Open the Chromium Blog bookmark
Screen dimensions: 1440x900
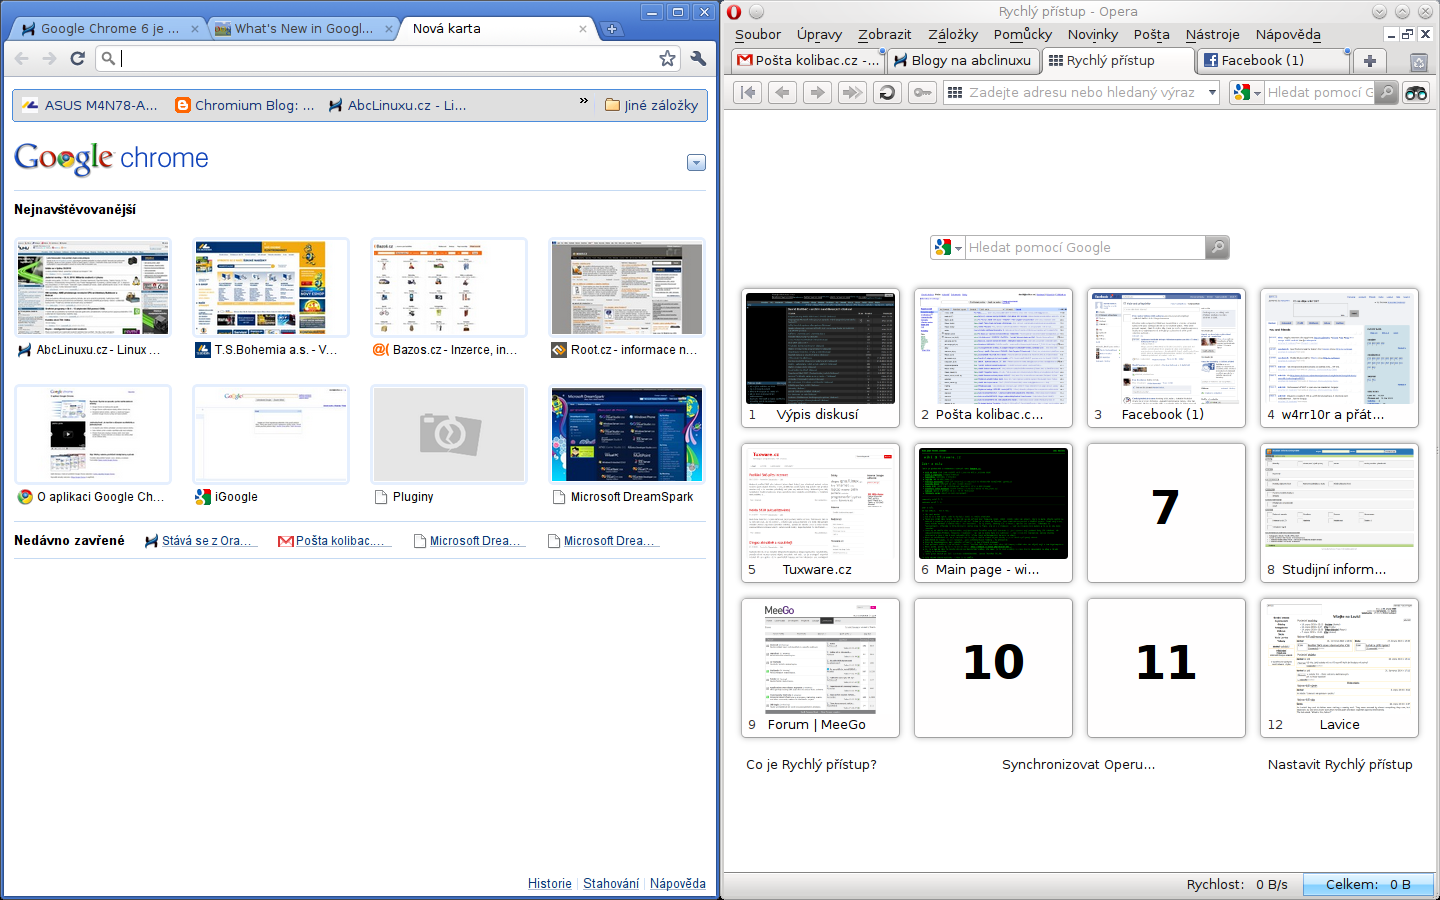pos(245,105)
